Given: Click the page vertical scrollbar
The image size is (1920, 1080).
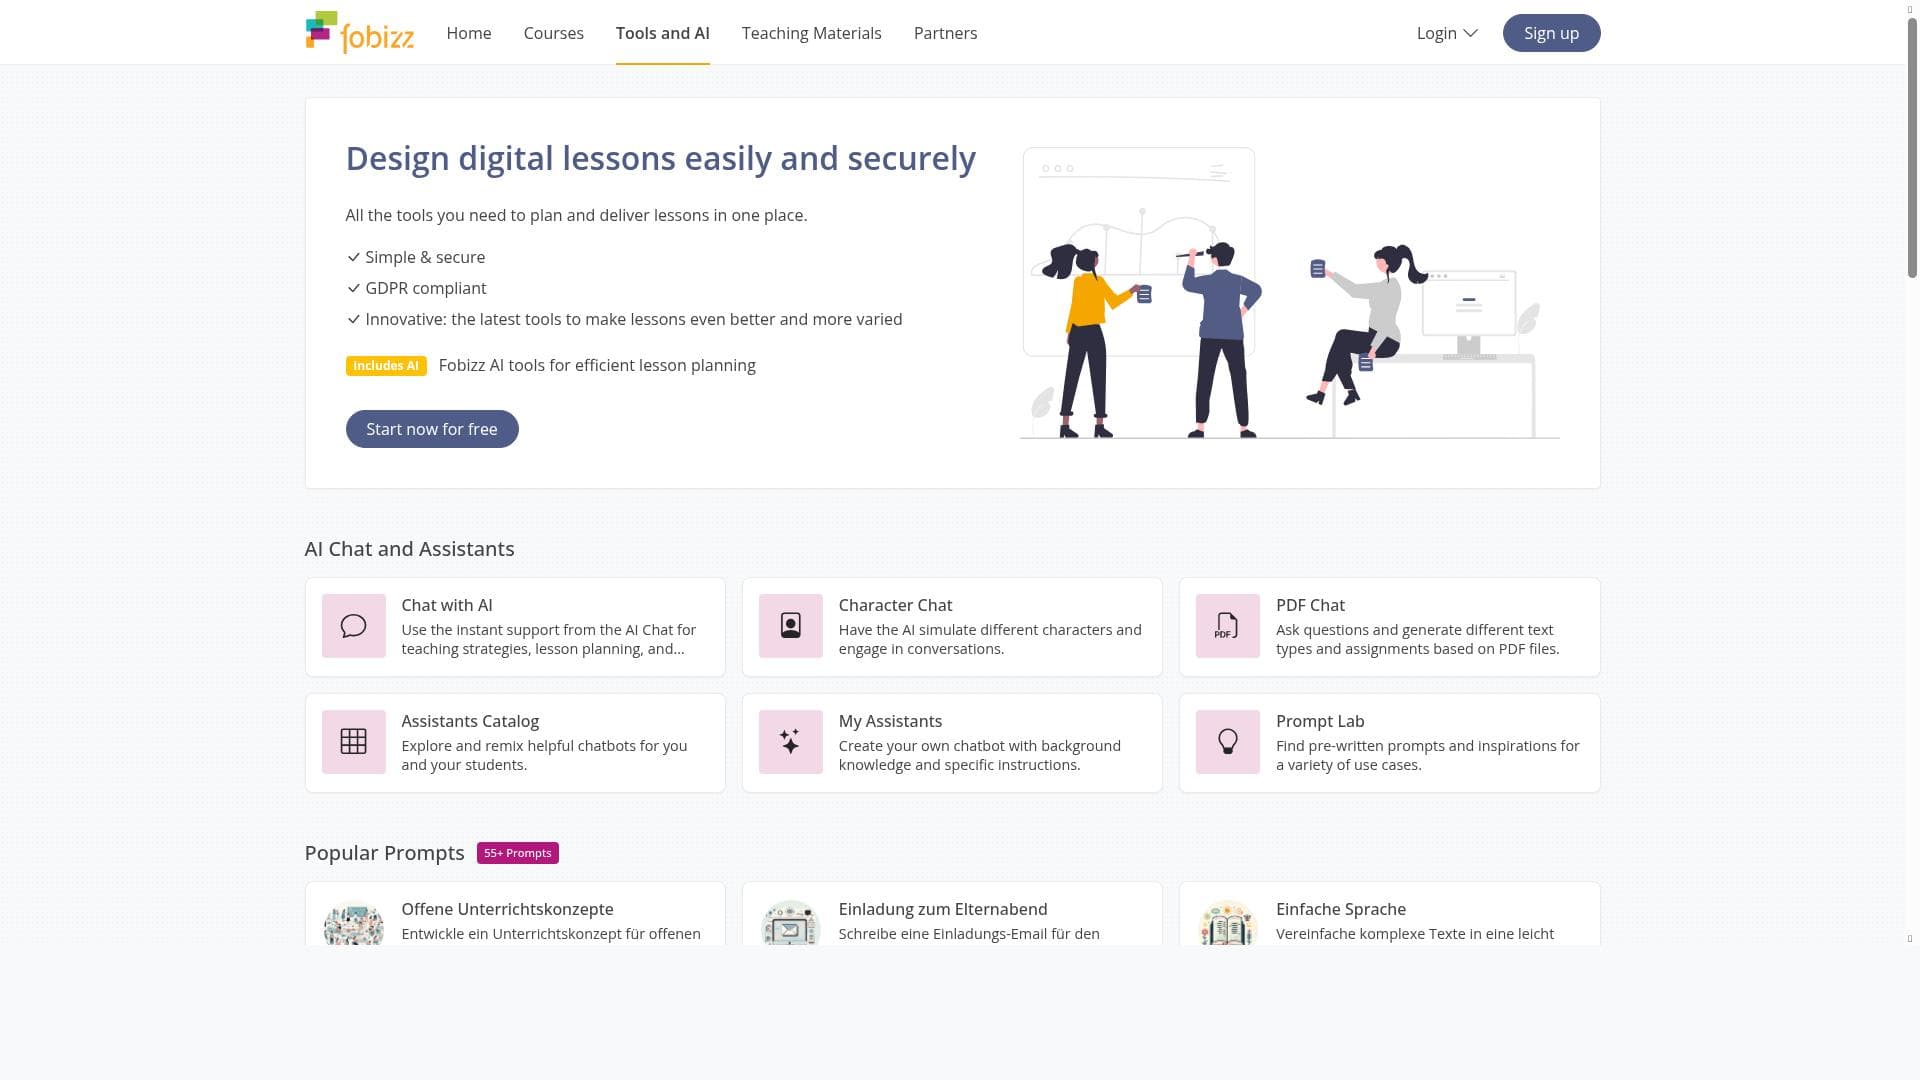Looking at the screenshot, I should (x=1912, y=150).
